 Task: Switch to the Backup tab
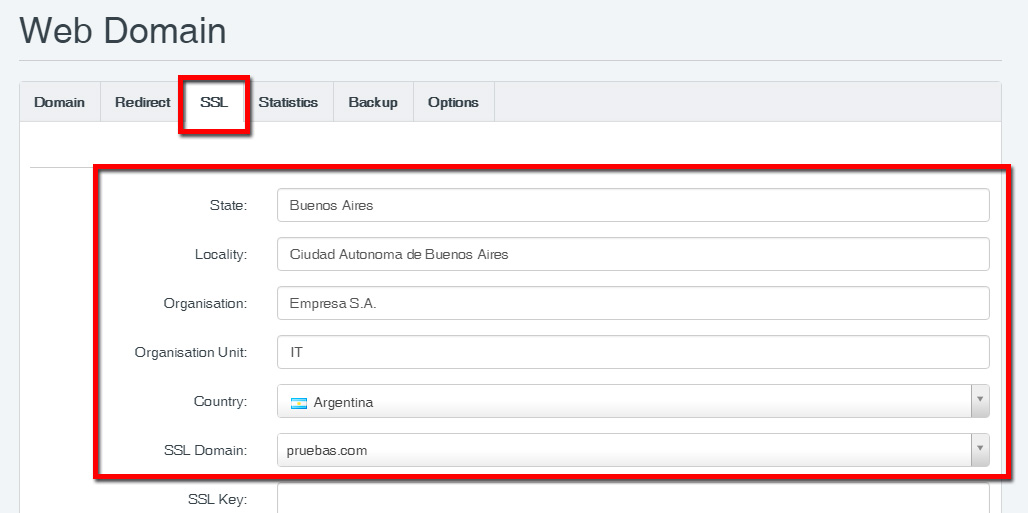click(373, 102)
